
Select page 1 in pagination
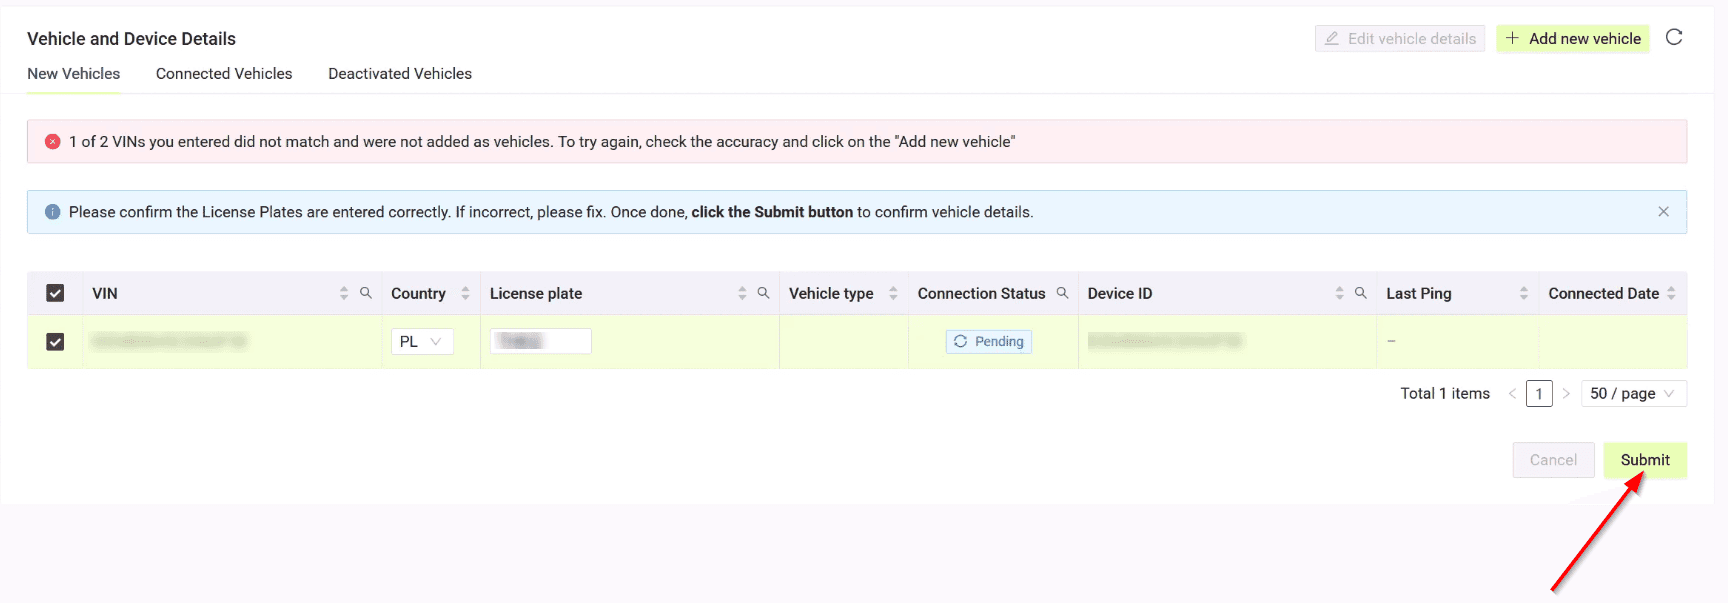(1539, 394)
